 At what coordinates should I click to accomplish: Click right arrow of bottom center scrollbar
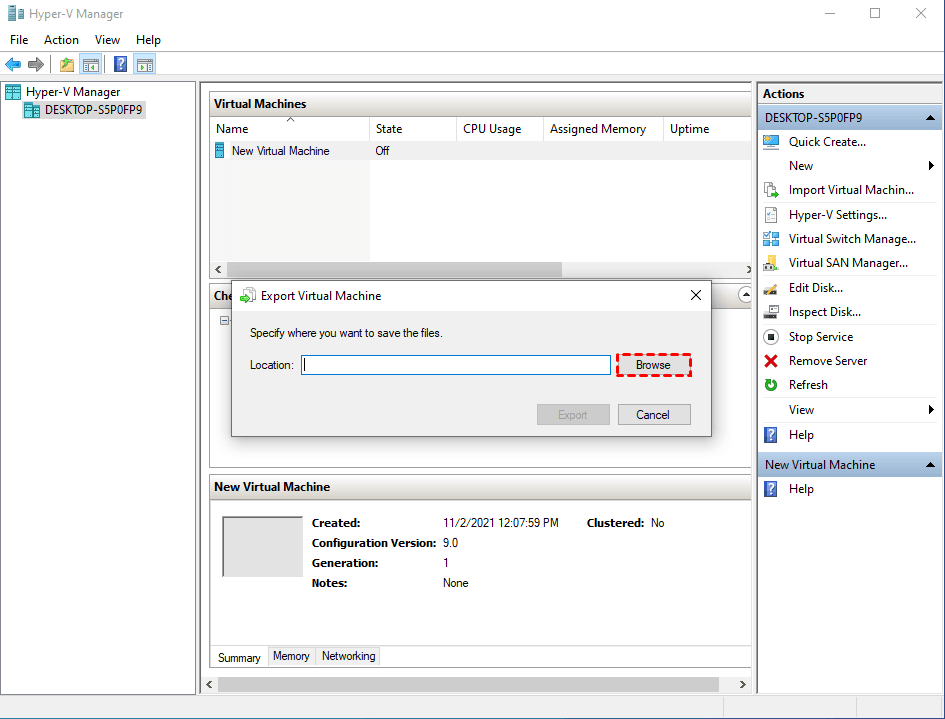click(742, 685)
